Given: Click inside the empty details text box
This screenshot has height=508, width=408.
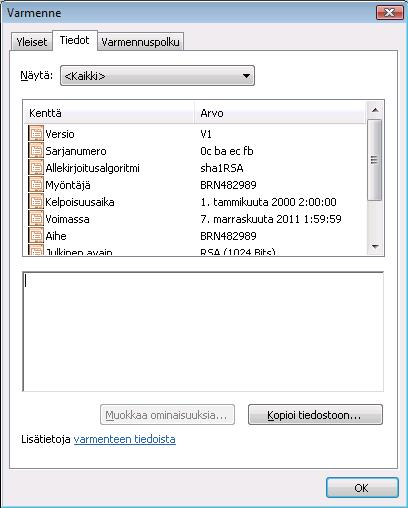Looking at the screenshot, I should 203,332.
